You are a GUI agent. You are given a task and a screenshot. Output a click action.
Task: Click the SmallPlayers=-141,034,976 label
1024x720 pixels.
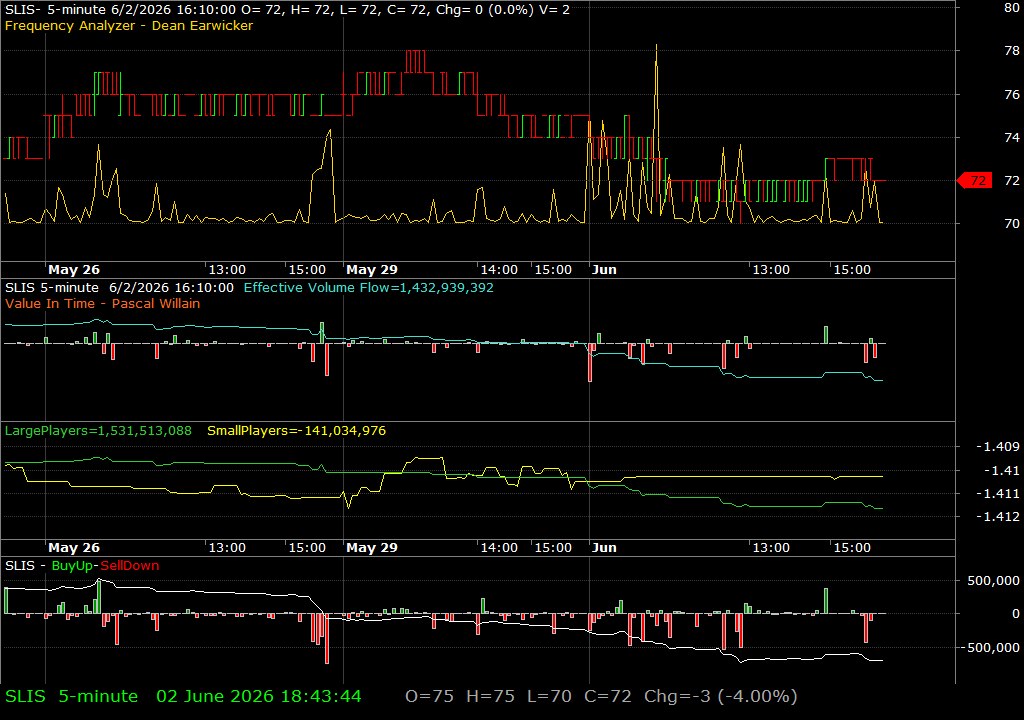click(x=296, y=431)
